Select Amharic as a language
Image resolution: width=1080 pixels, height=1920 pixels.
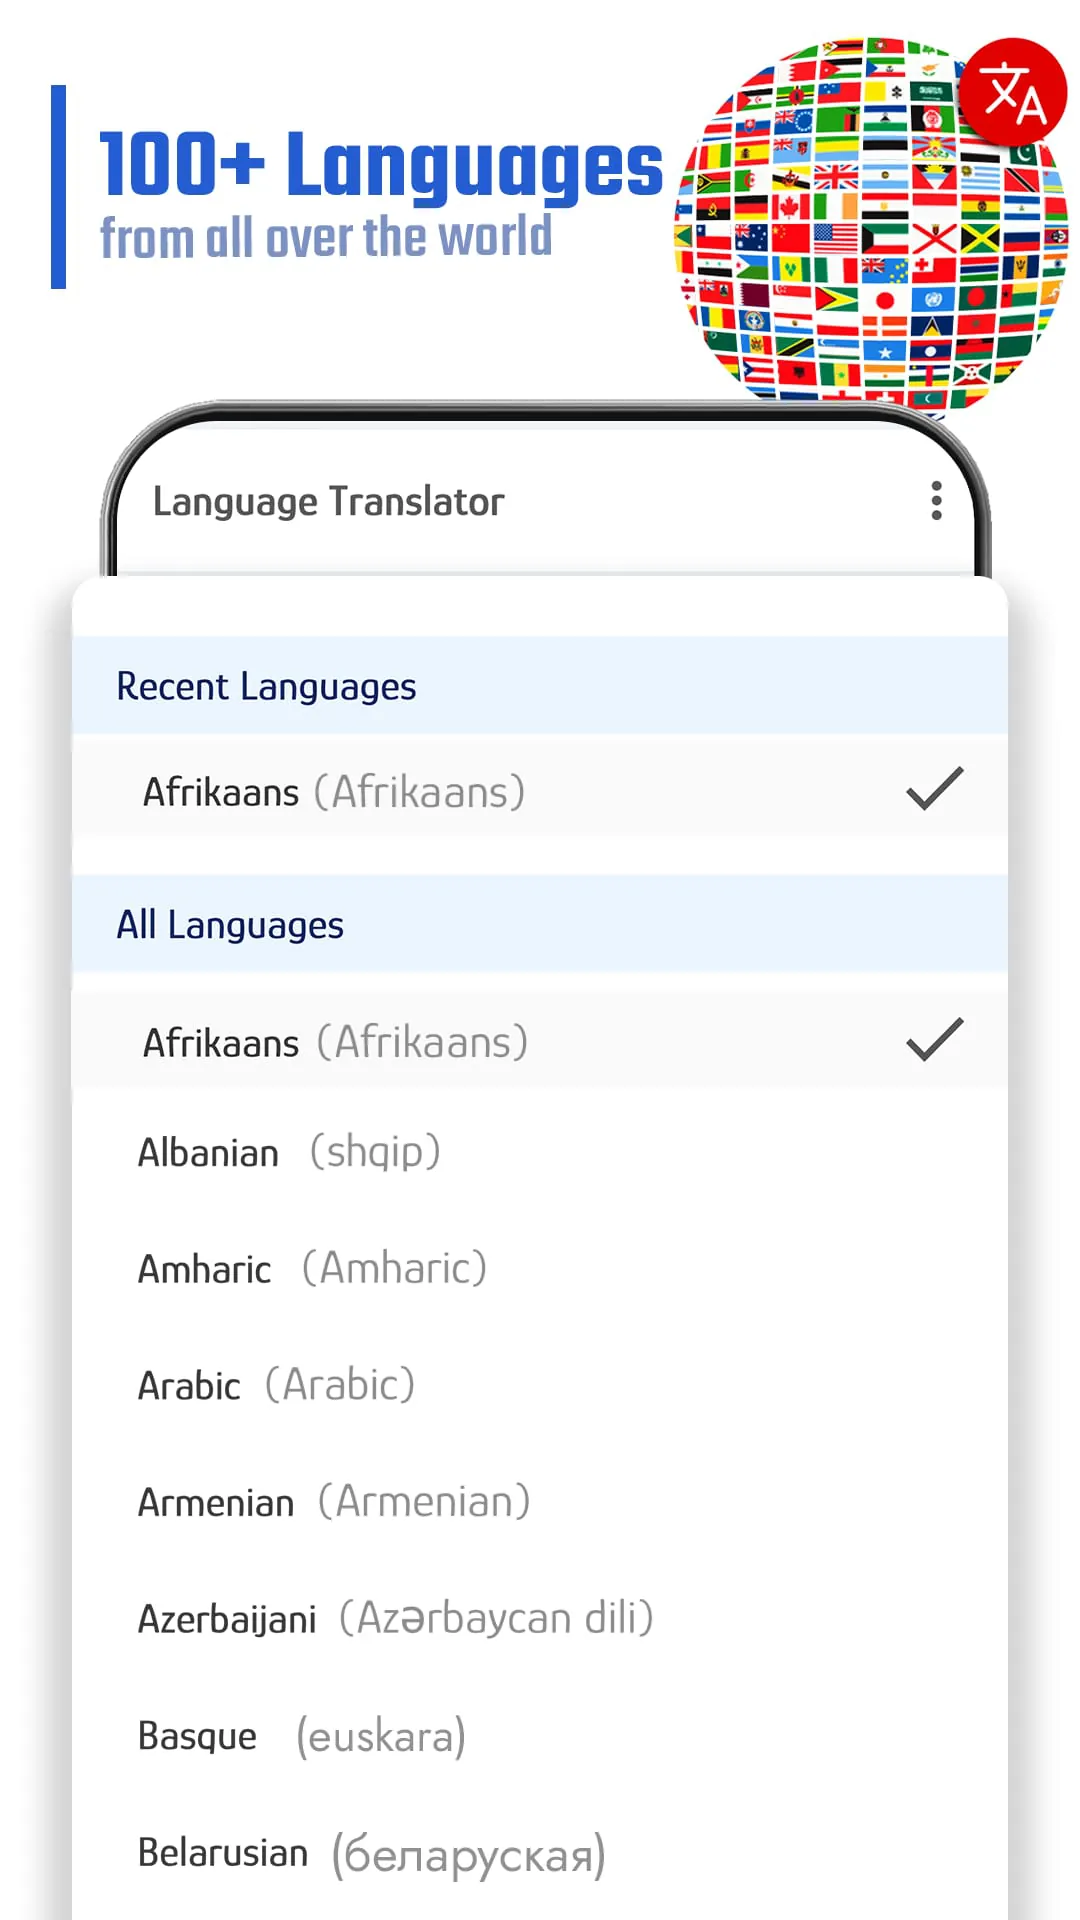pyautogui.click(x=310, y=1267)
